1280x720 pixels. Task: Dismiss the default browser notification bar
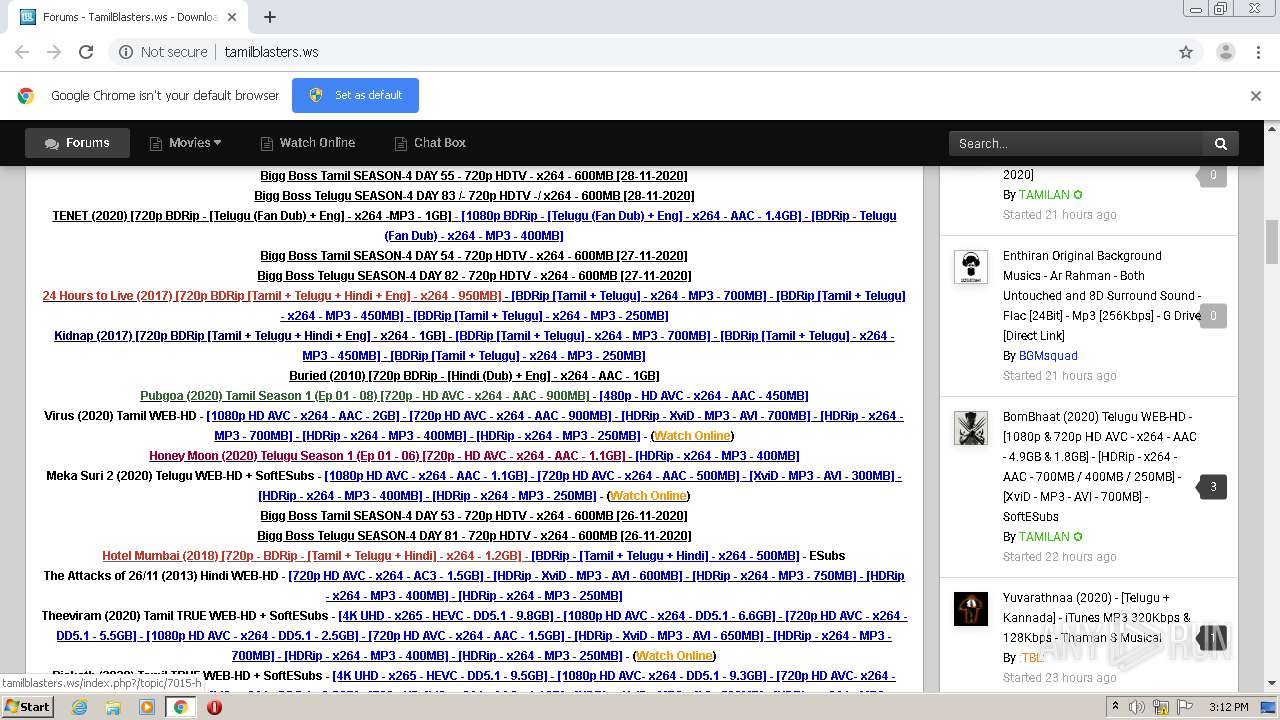(1256, 96)
